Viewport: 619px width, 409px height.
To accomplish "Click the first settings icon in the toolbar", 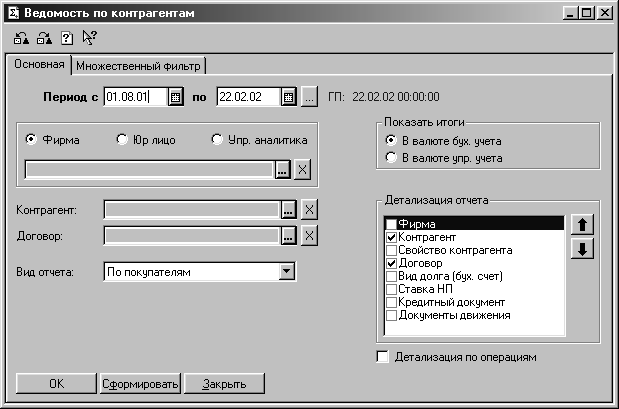I will point(21,39).
